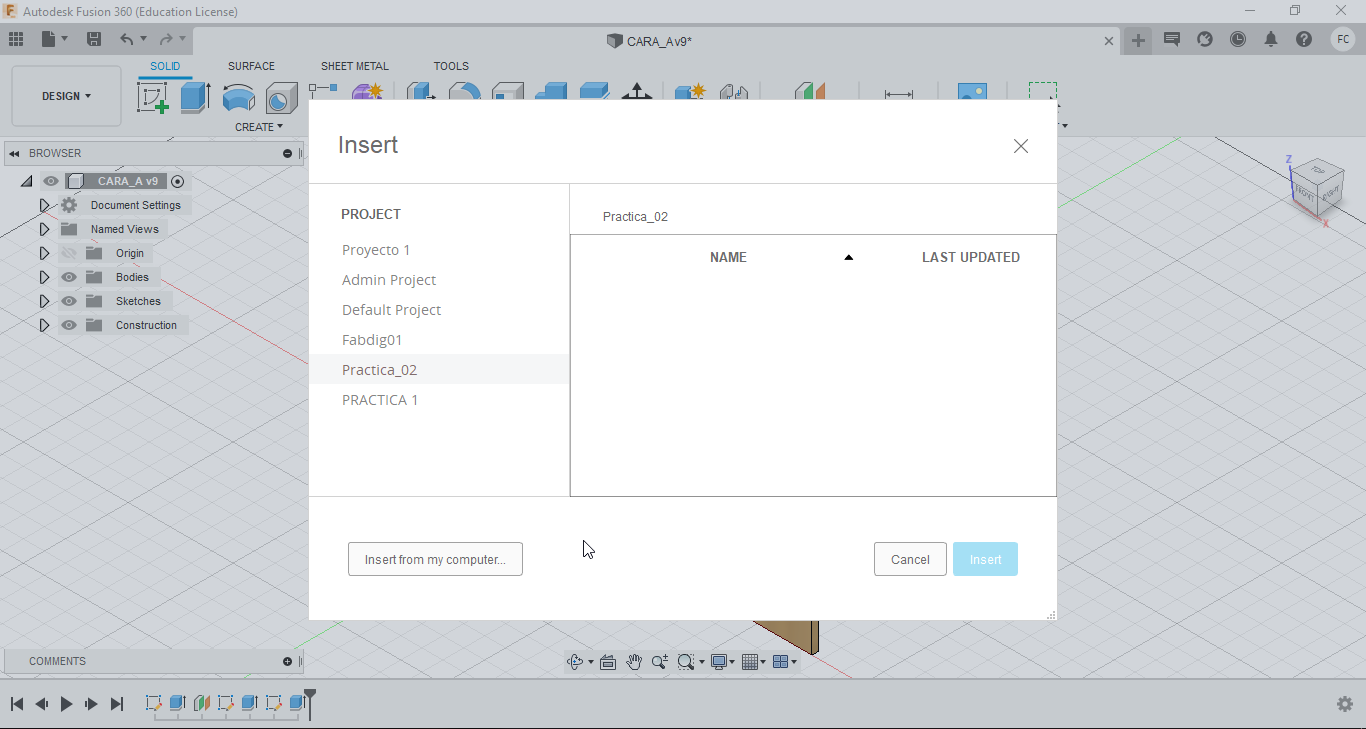The height and width of the screenshot is (729, 1366).
Task: Toggle the NAME column sort arrow
Action: (849, 257)
